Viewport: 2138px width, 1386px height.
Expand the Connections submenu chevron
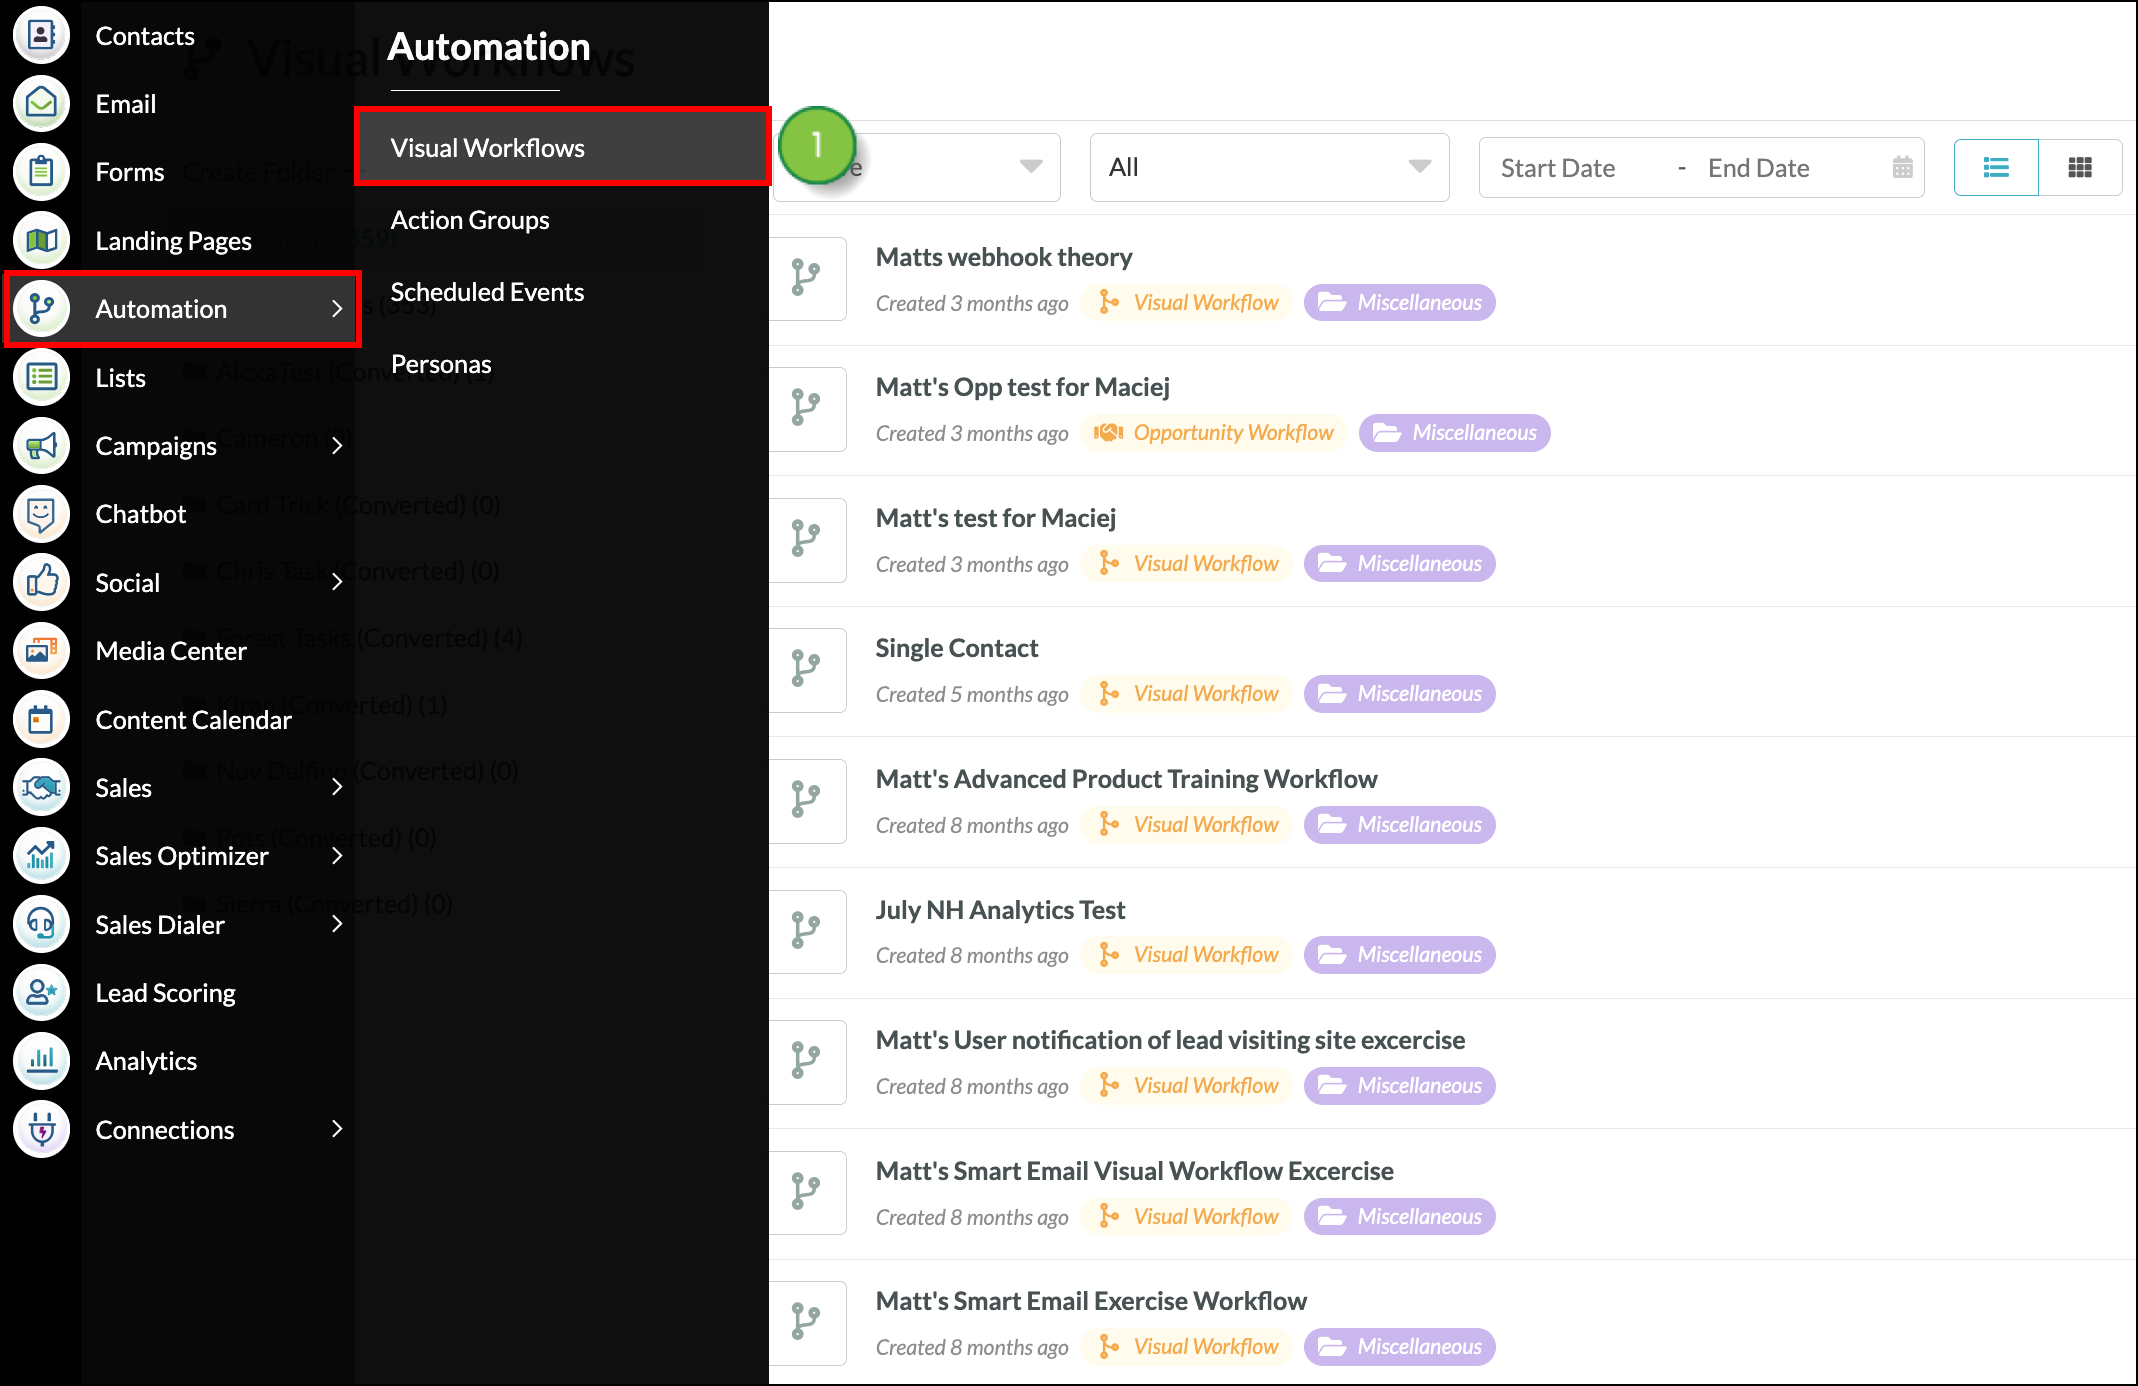point(337,1129)
